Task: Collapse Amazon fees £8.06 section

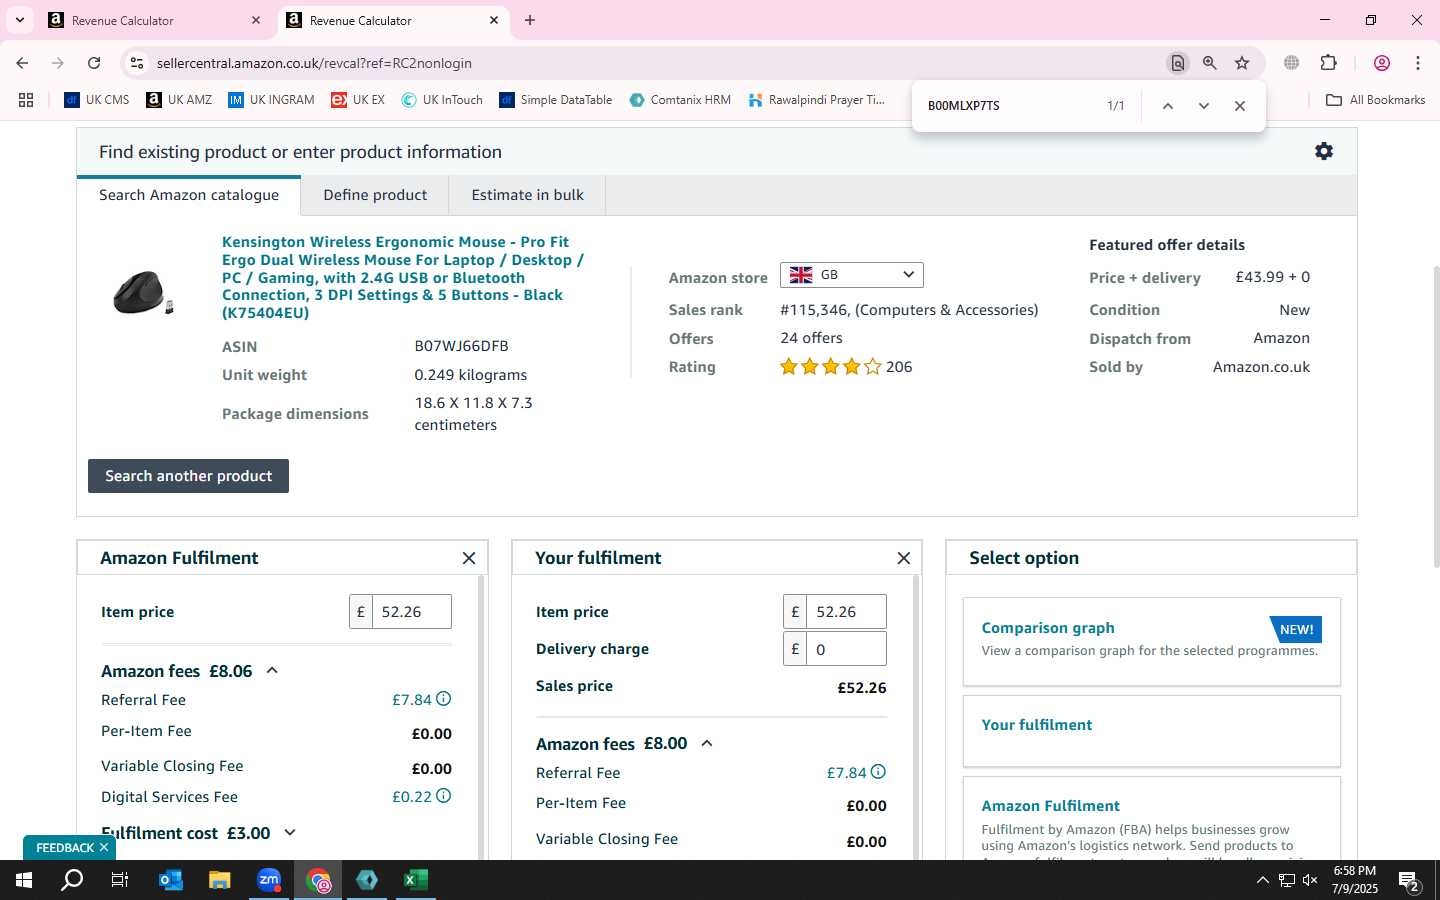Action: pyautogui.click(x=272, y=671)
